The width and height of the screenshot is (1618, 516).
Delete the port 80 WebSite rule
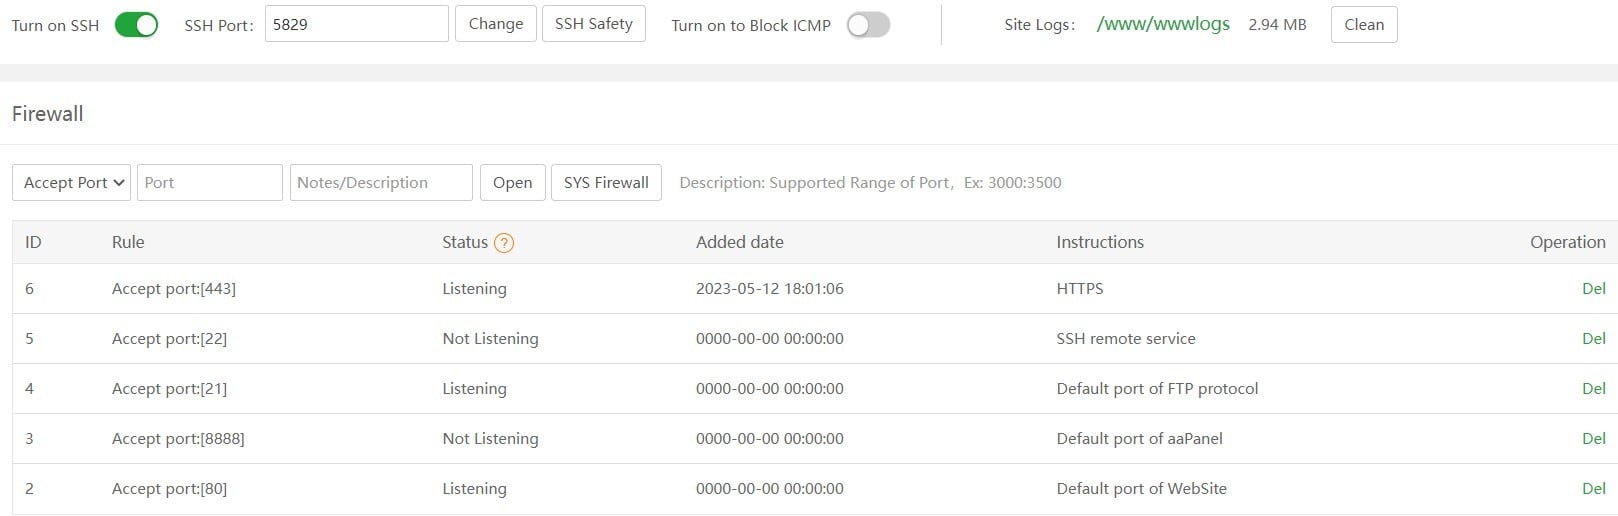point(1593,489)
